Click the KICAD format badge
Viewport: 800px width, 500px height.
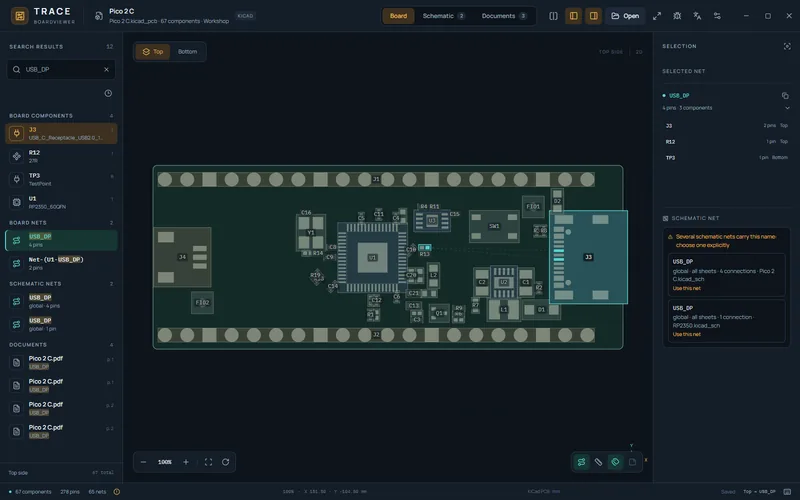pyautogui.click(x=245, y=16)
